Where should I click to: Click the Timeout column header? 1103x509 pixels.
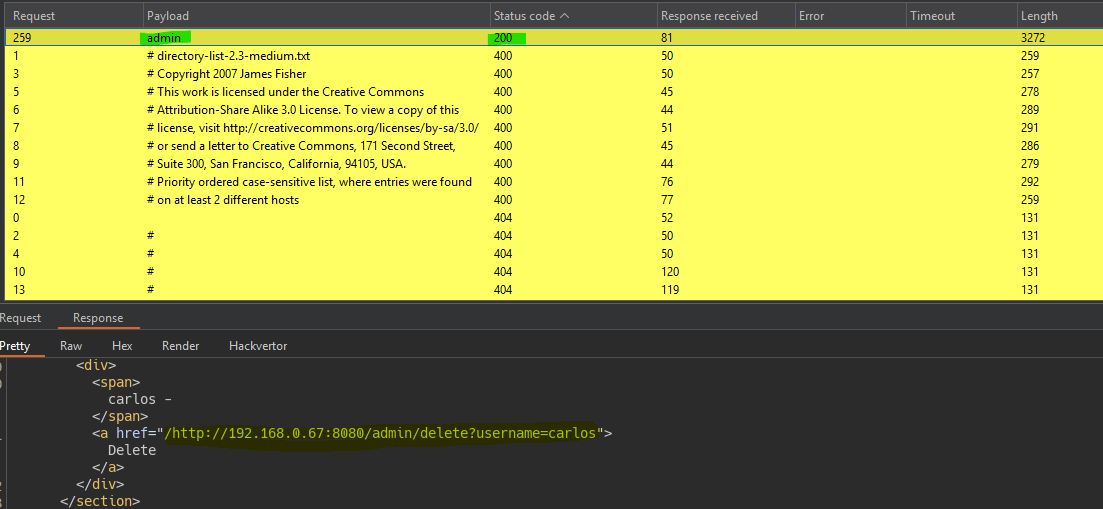[932, 16]
